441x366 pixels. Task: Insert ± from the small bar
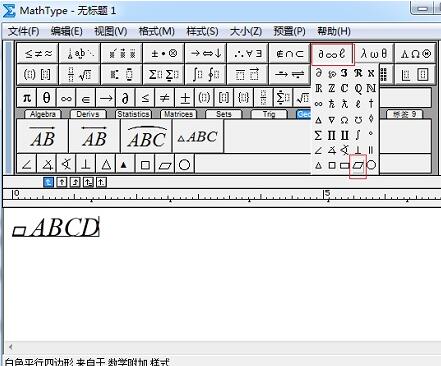[x=184, y=98]
